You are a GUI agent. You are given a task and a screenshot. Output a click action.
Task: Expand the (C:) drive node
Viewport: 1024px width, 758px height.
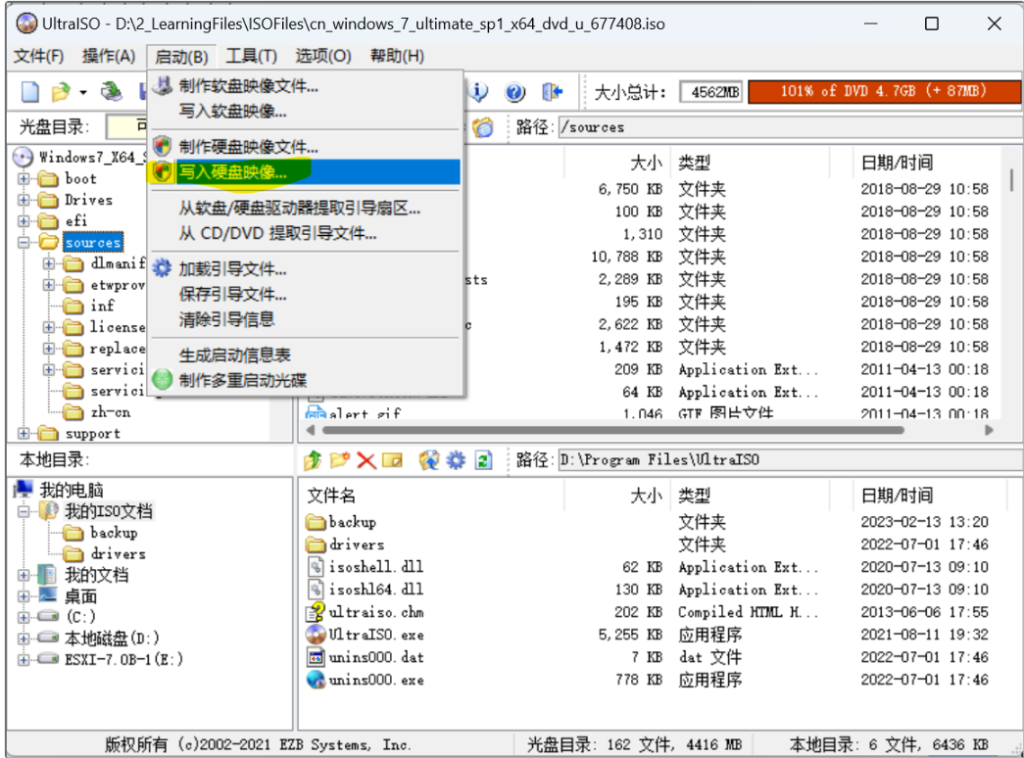coord(24,616)
